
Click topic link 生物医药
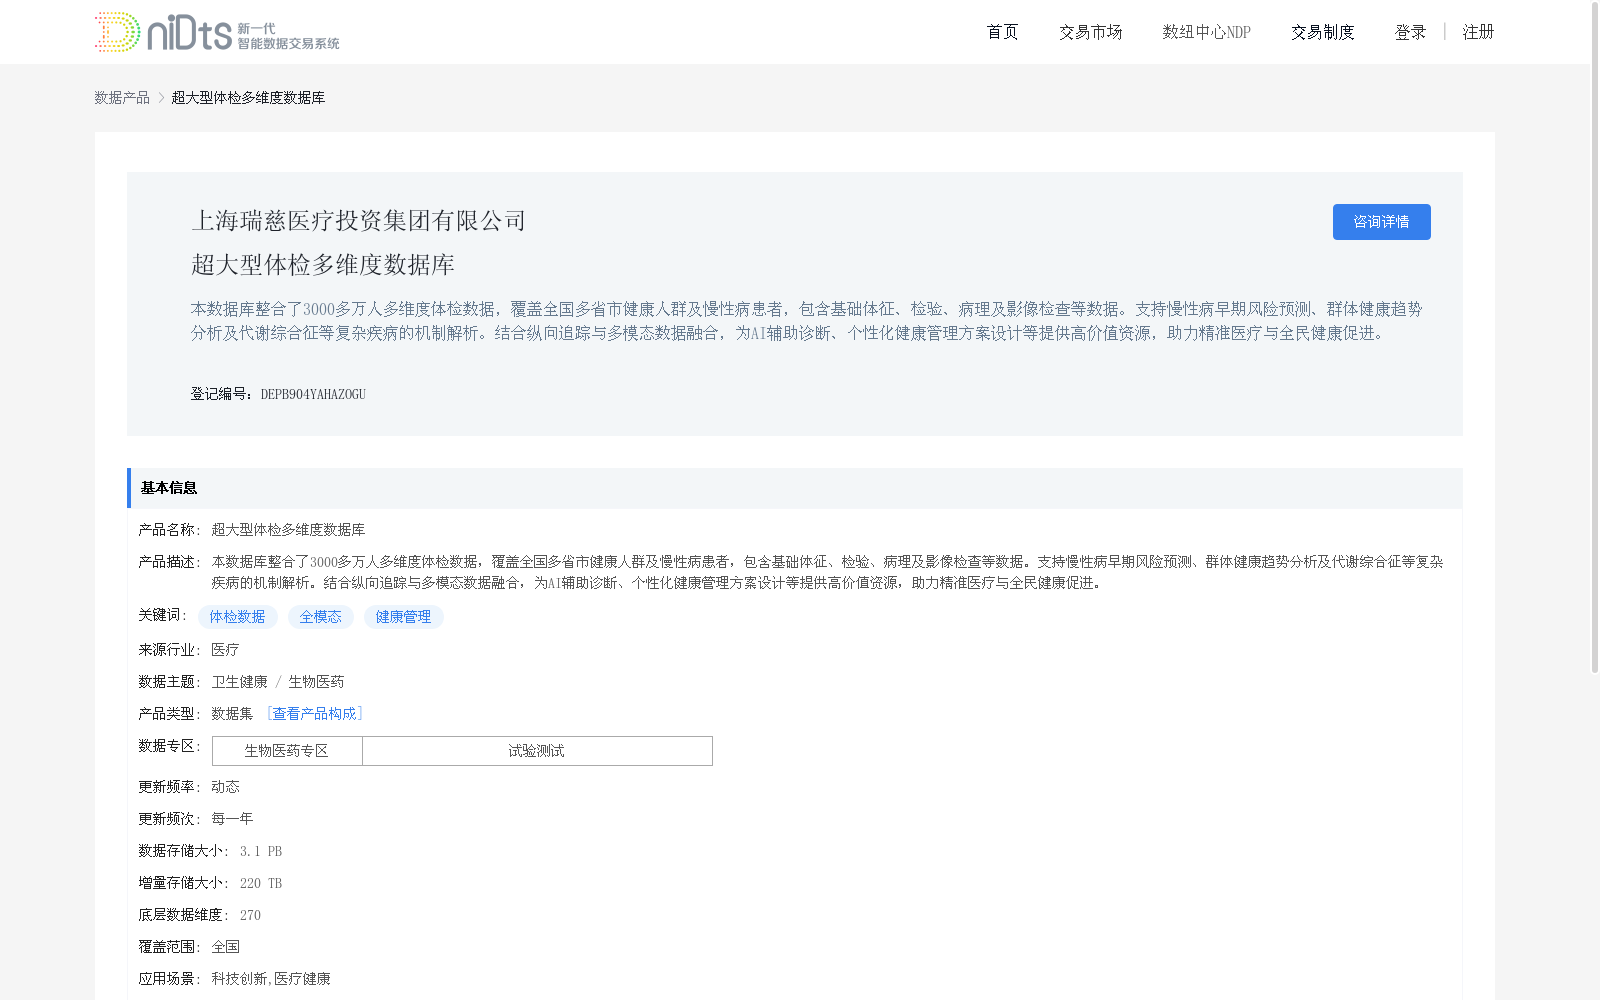tap(315, 682)
